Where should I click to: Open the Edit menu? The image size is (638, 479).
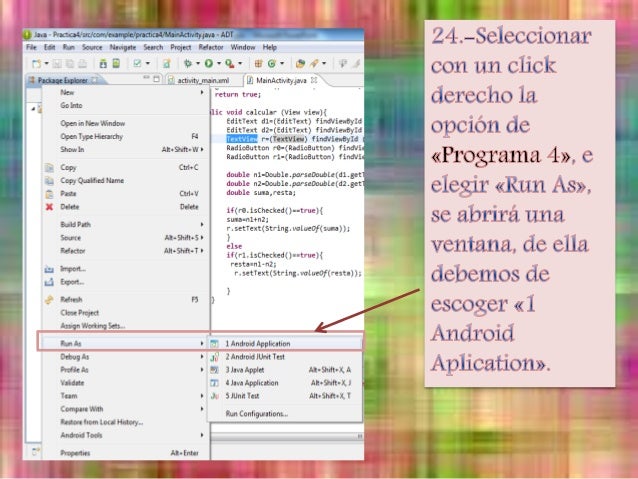(50, 47)
